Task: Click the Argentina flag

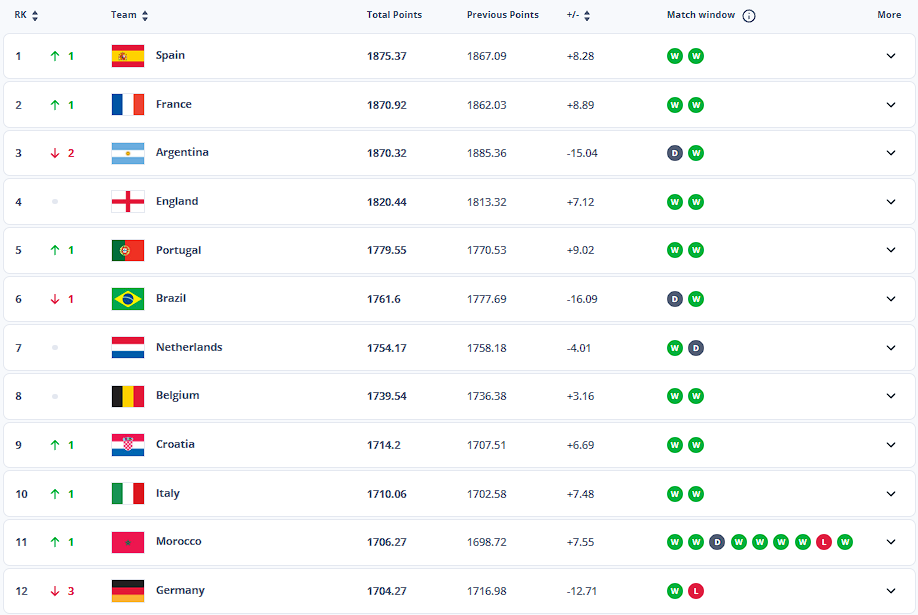Action: [128, 153]
